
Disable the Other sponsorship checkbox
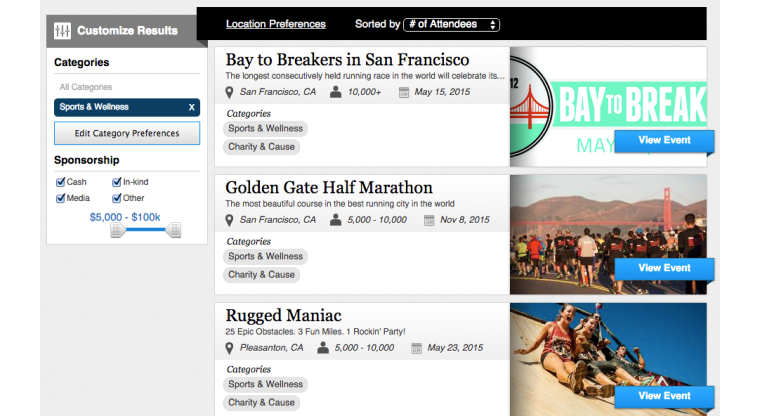tap(117, 198)
